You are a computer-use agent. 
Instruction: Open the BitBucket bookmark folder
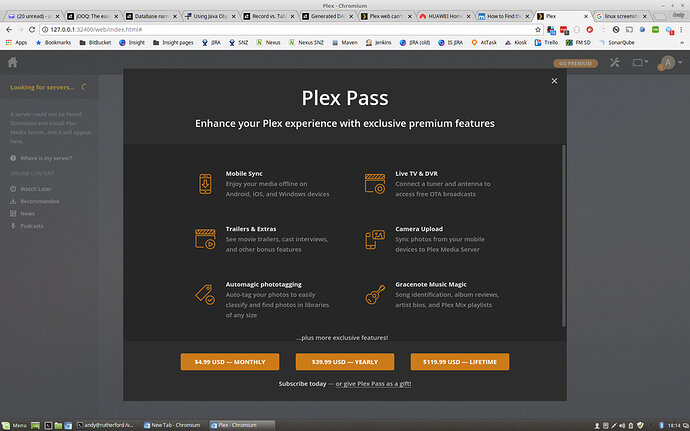(x=95, y=43)
